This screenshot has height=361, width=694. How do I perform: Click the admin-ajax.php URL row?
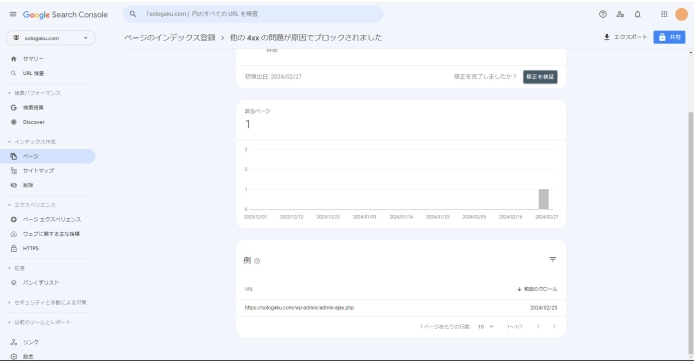(x=401, y=308)
